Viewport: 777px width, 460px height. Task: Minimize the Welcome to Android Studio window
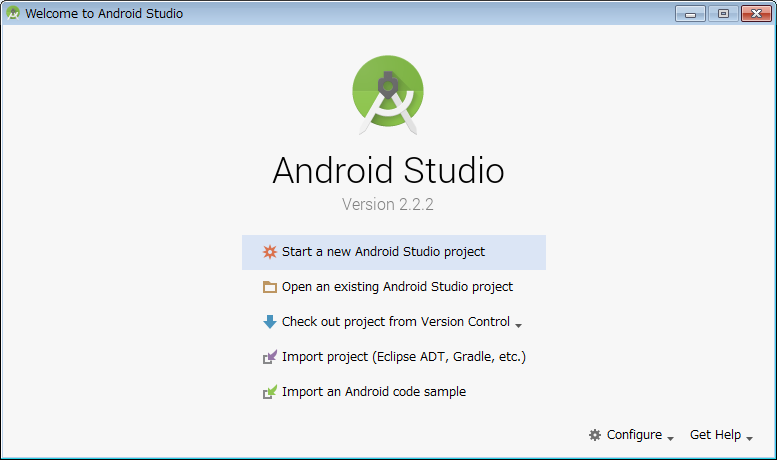click(x=690, y=14)
